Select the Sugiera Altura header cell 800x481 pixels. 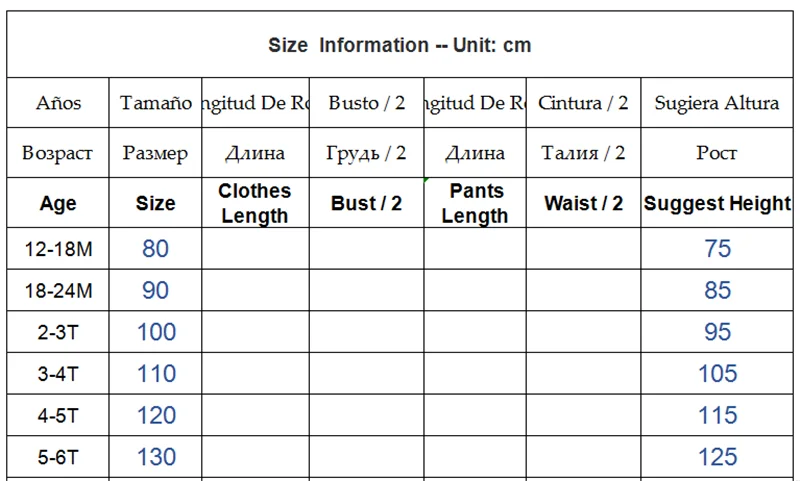pos(716,103)
